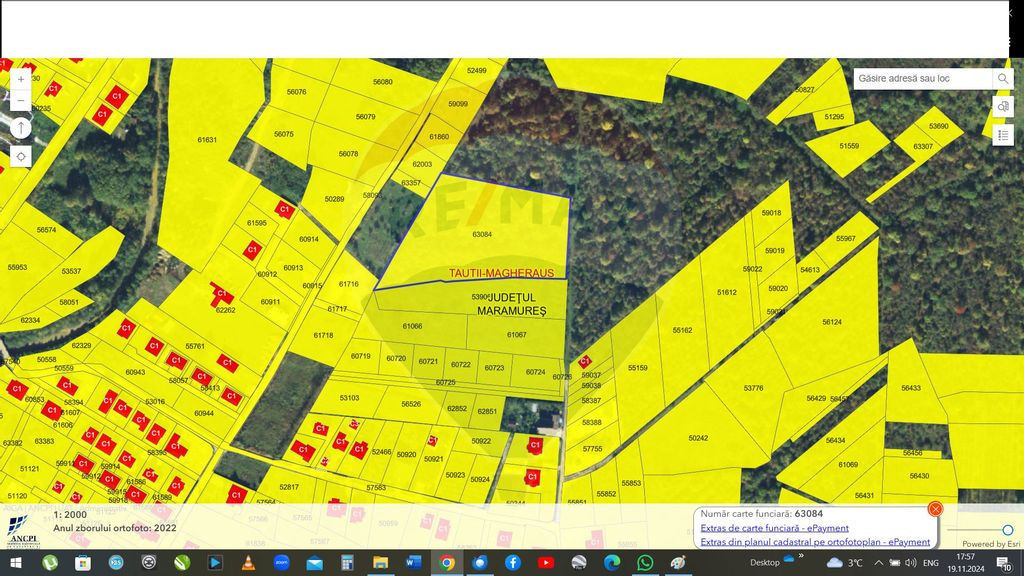Click the Powered by Esri attribution
The width and height of the screenshot is (1024, 576).
pyautogui.click(x=991, y=544)
